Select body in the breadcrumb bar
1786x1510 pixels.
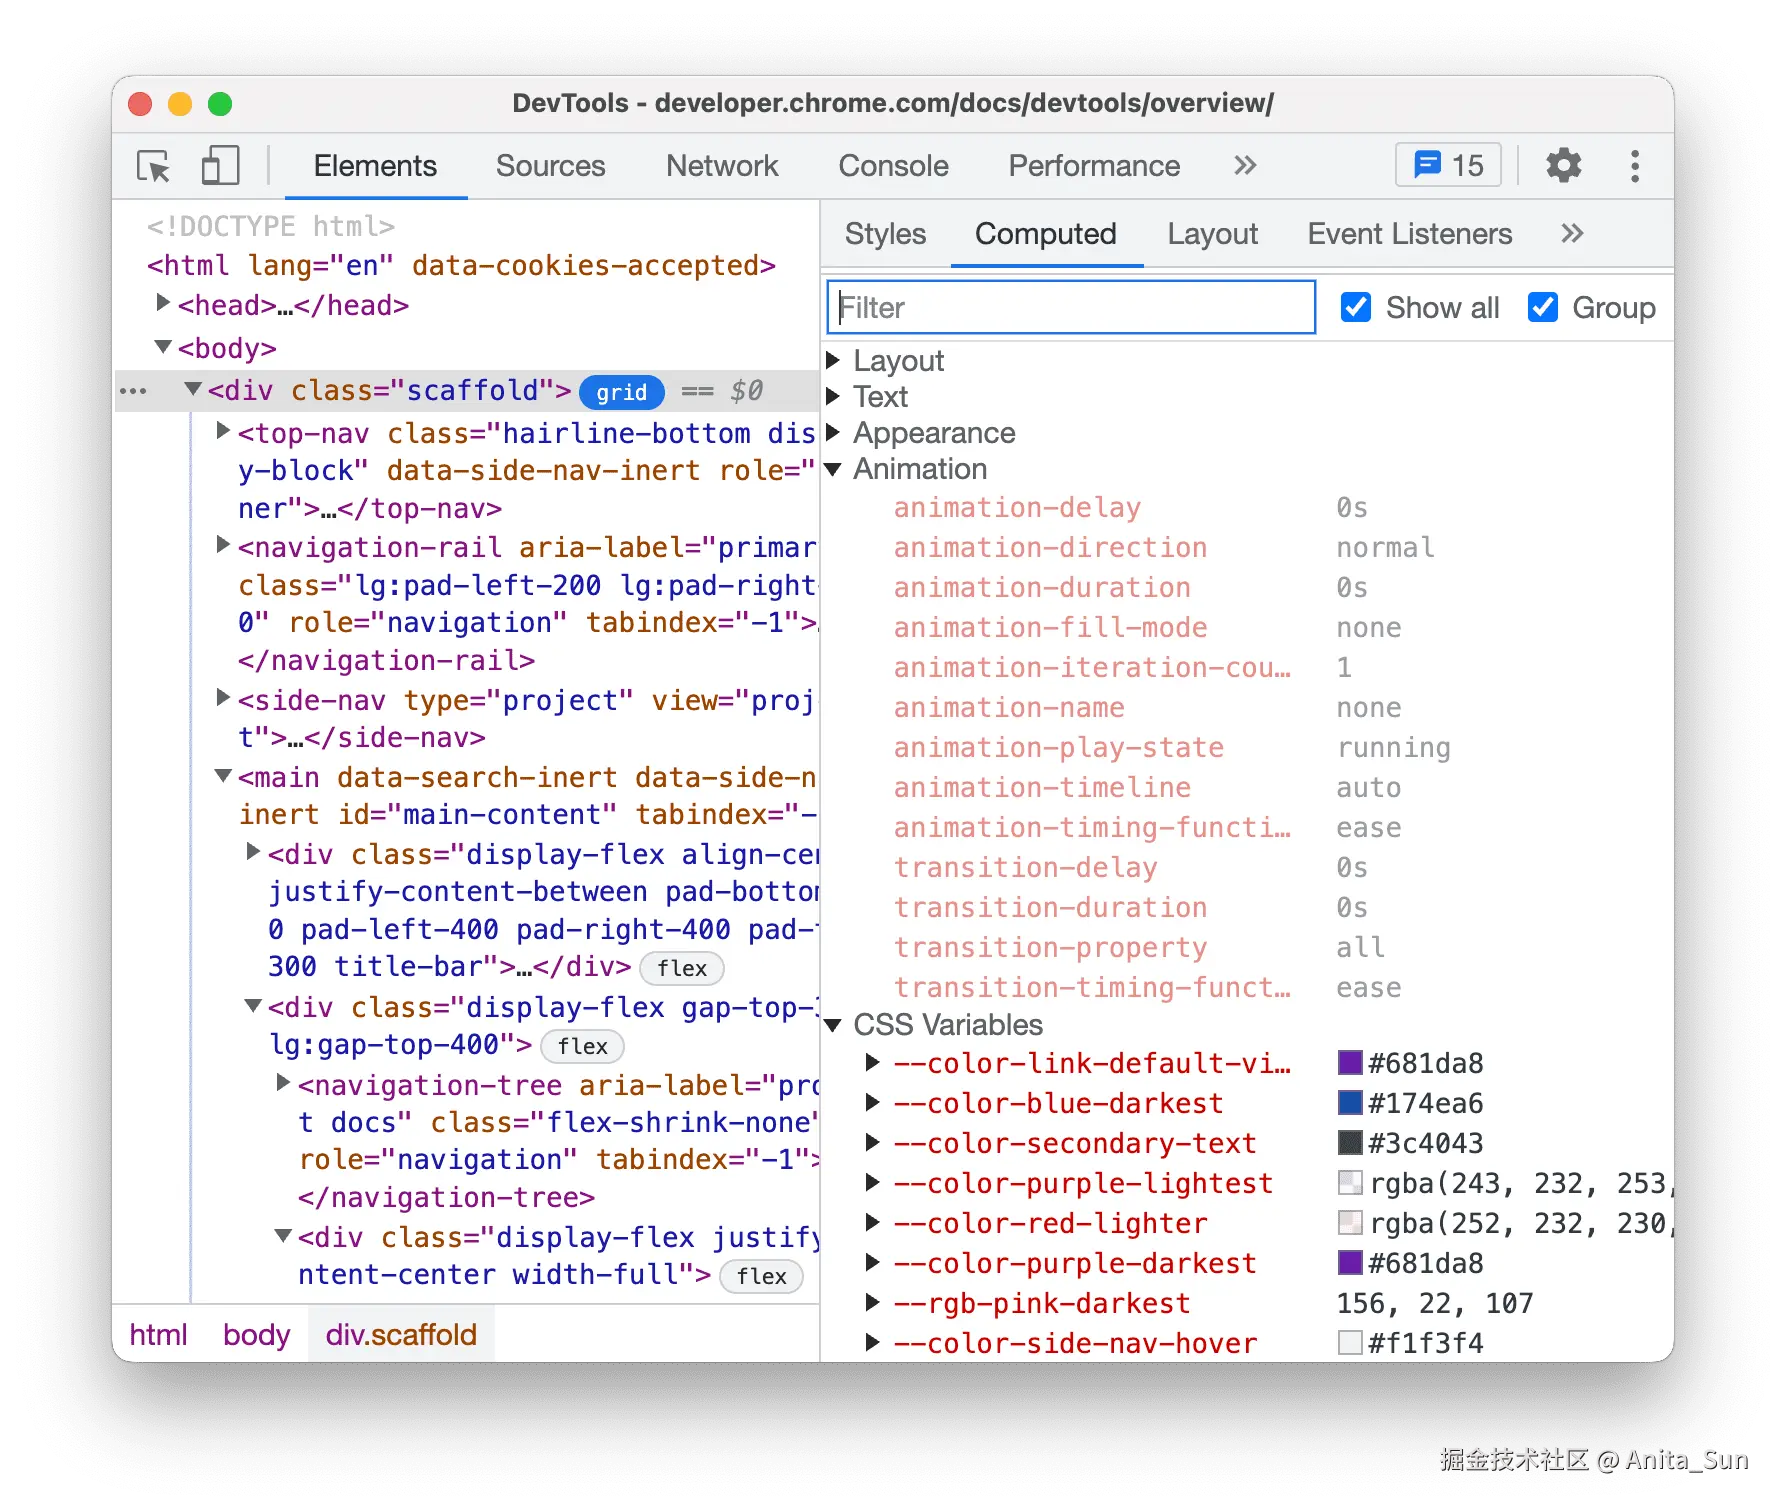256,1335
